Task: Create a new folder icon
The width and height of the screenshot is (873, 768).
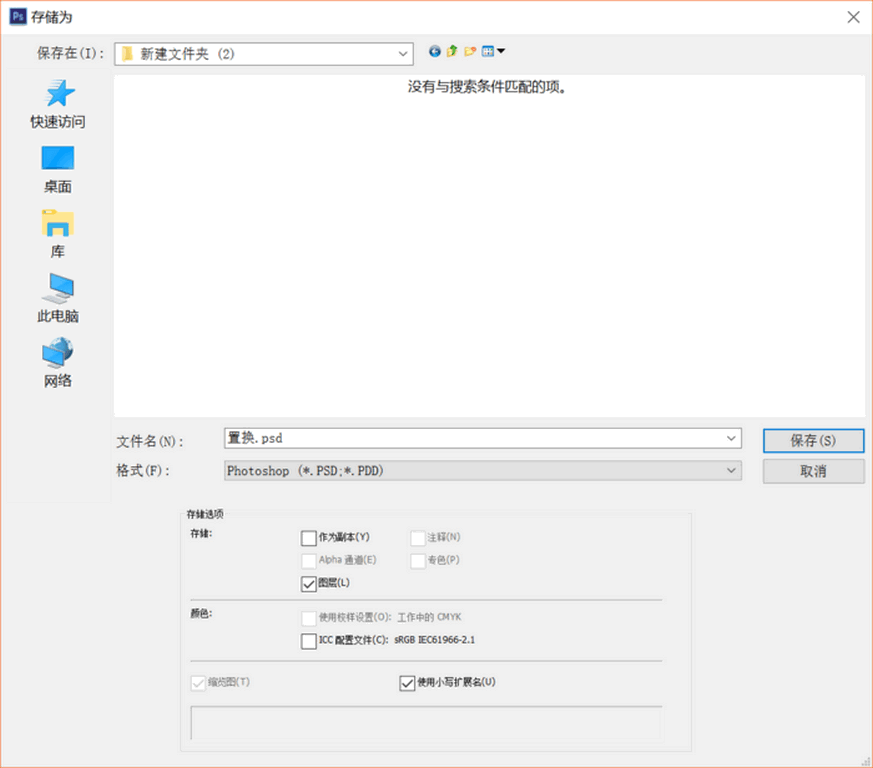Action: coord(470,52)
